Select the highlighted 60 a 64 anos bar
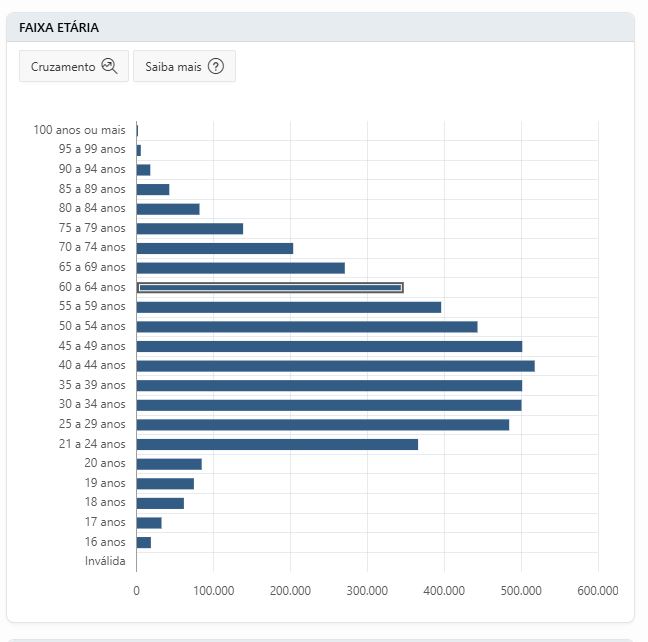This screenshot has width=648, height=642. pos(270,287)
